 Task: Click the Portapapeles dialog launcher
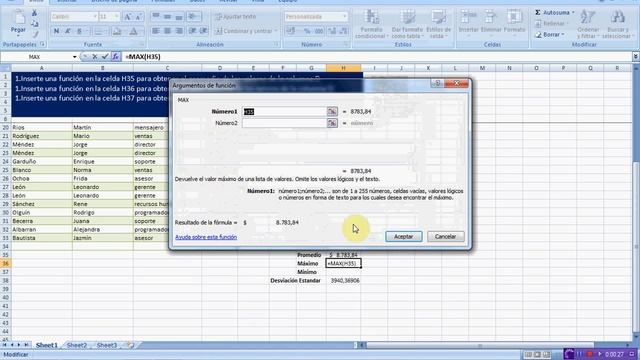42,44
